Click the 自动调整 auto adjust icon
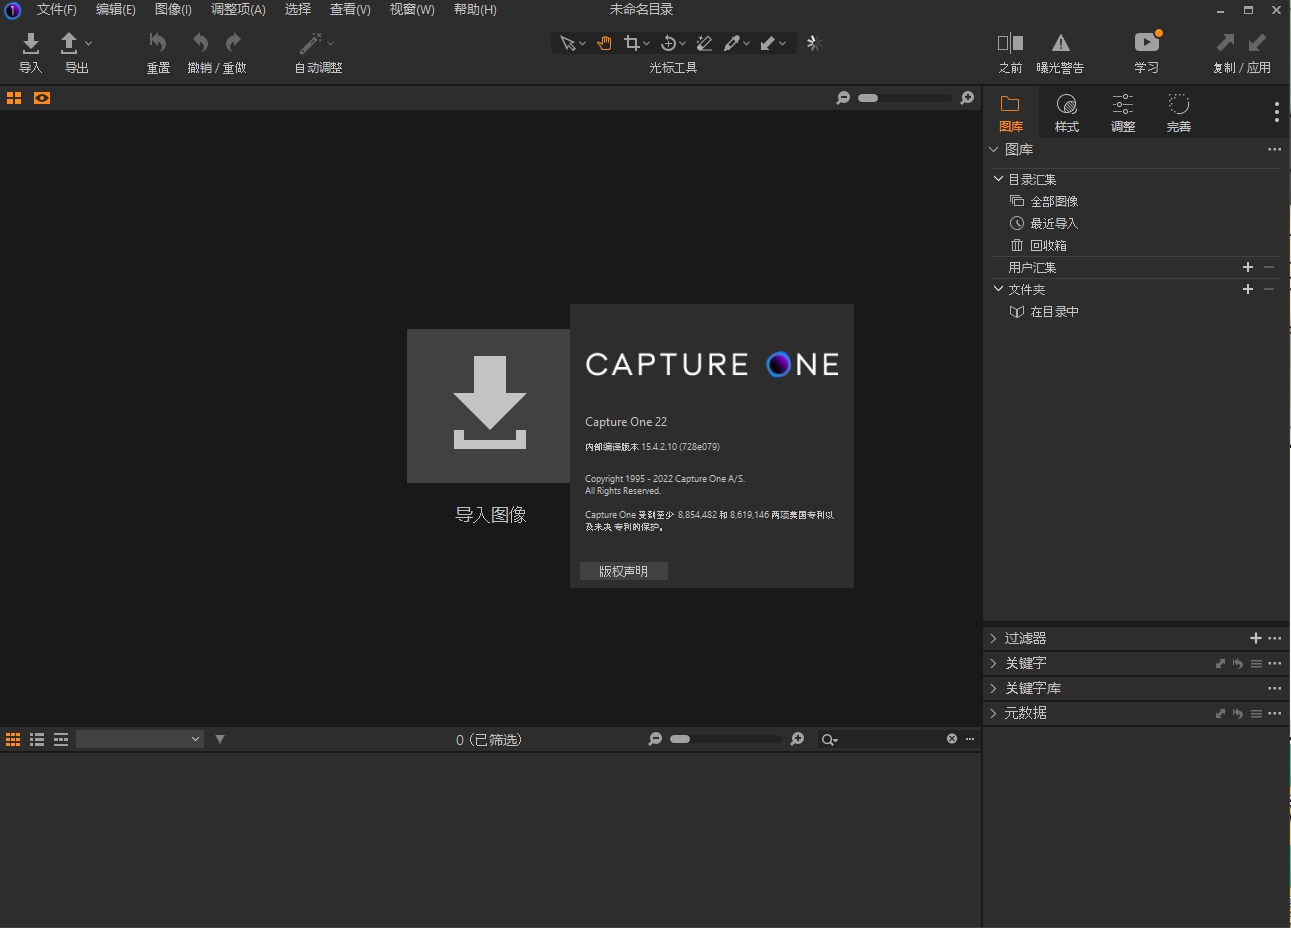Image resolution: width=1291 pixels, height=928 pixels. pyautogui.click(x=312, y=45)
